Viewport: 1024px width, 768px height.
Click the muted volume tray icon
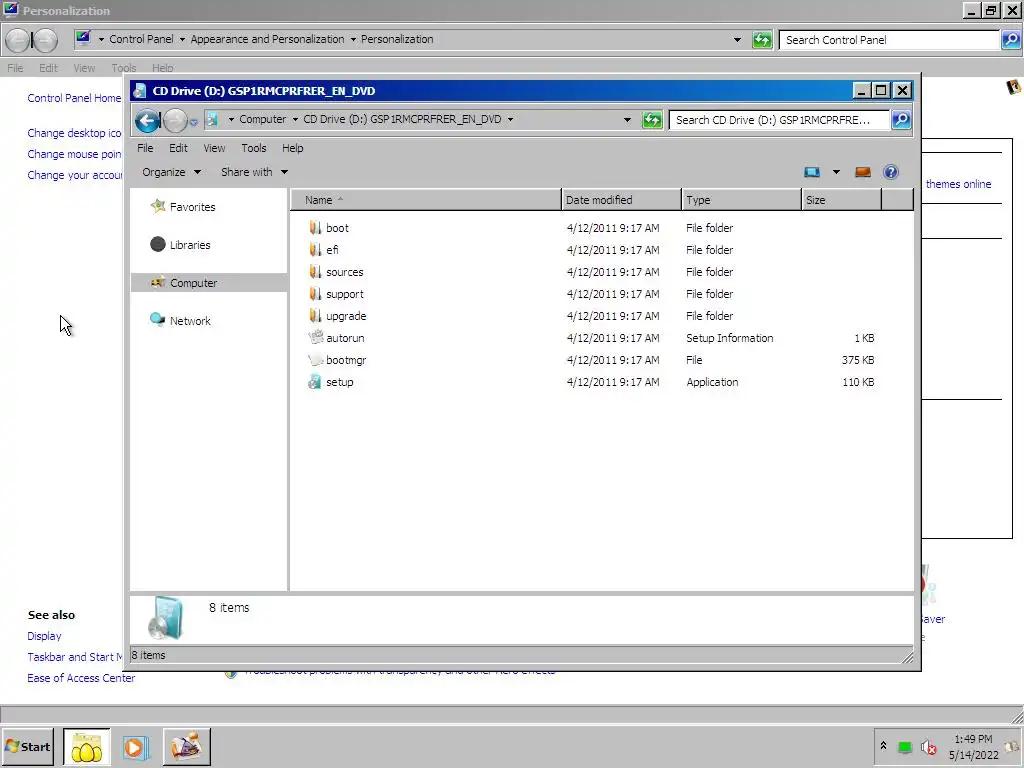928,746
